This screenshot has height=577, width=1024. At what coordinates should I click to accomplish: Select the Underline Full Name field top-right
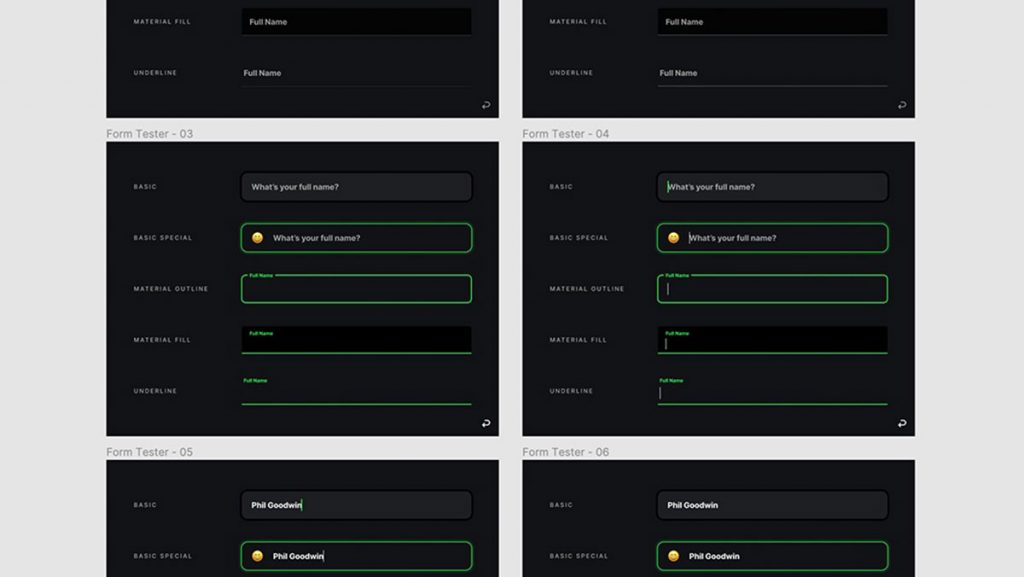772,73
